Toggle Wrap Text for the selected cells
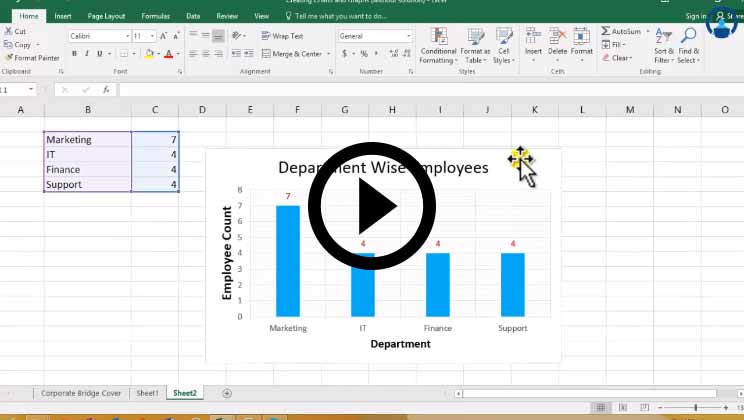 (x=281, y=36)
